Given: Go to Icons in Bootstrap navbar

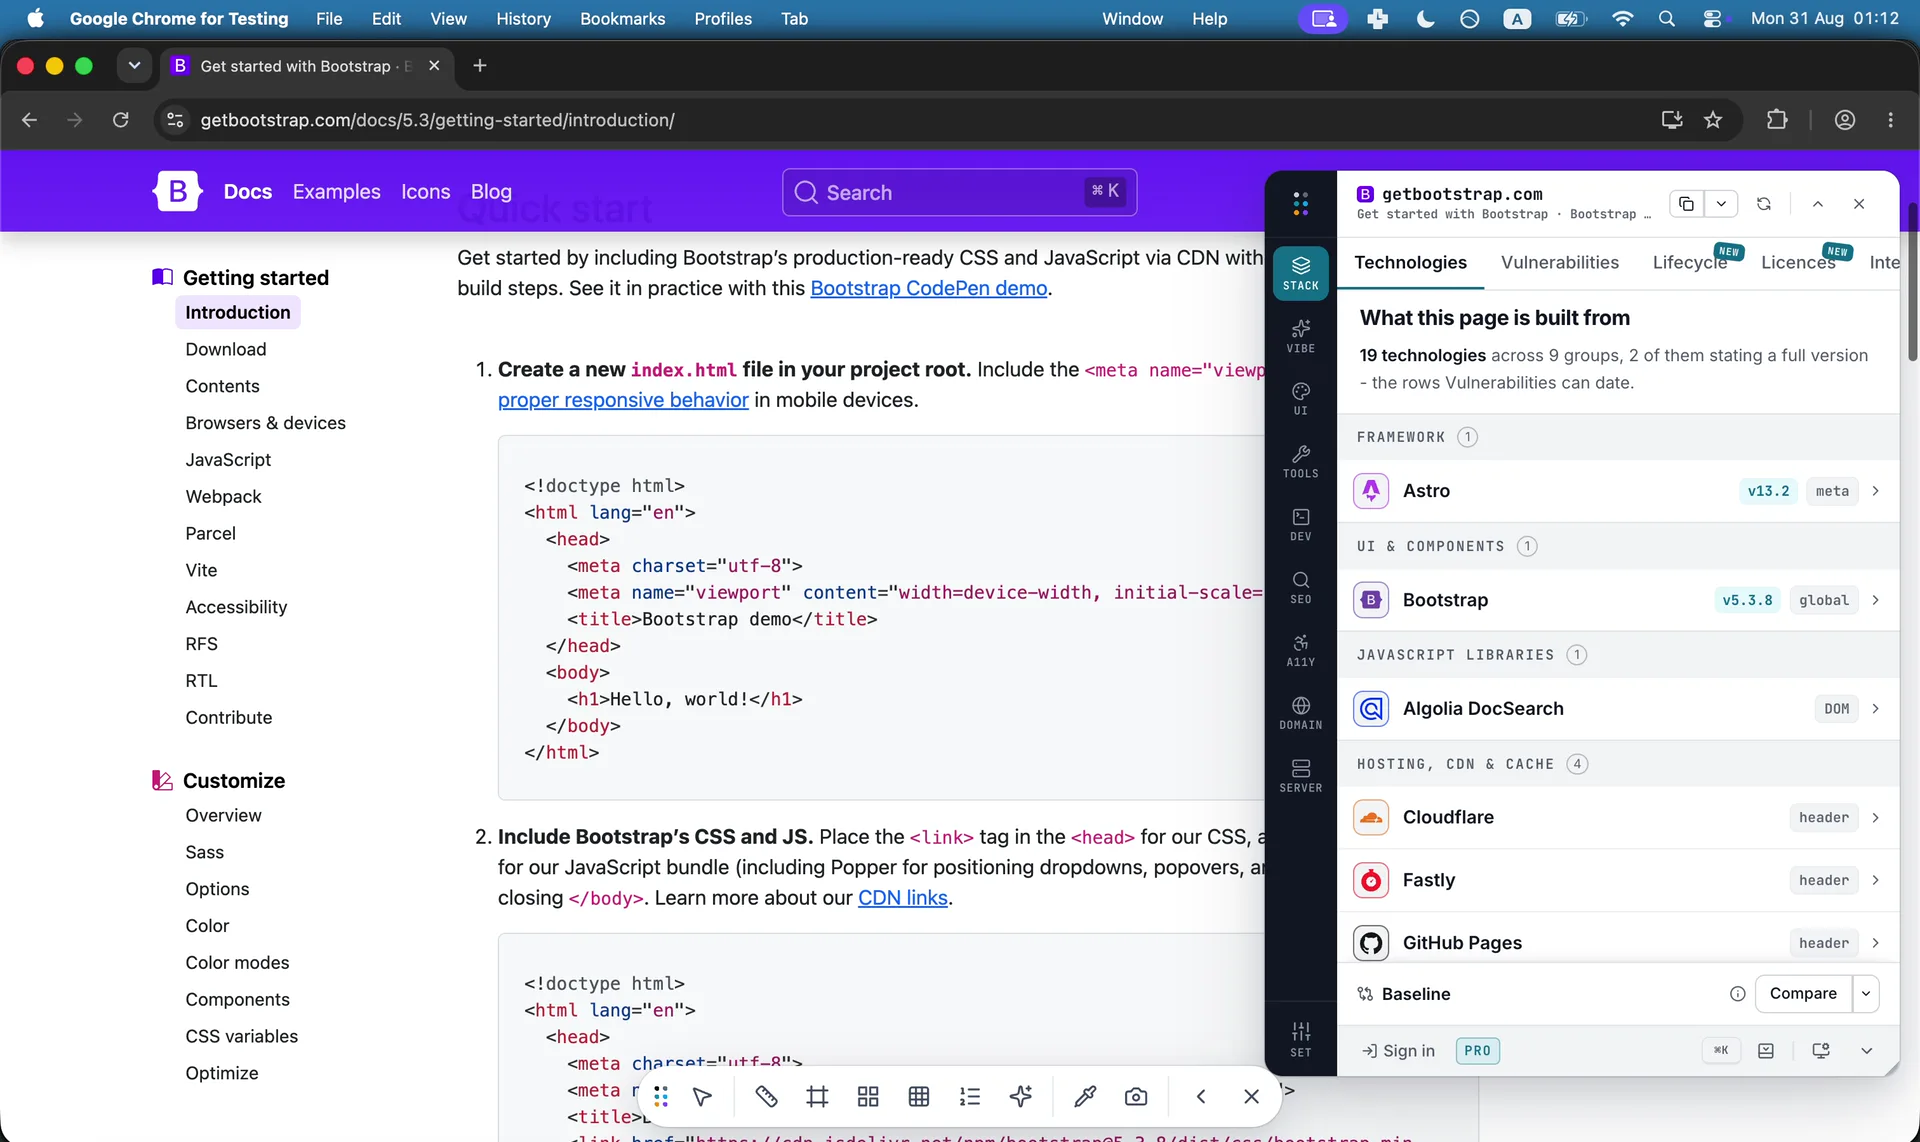Looking at the screenshot, I should (426, 192).
